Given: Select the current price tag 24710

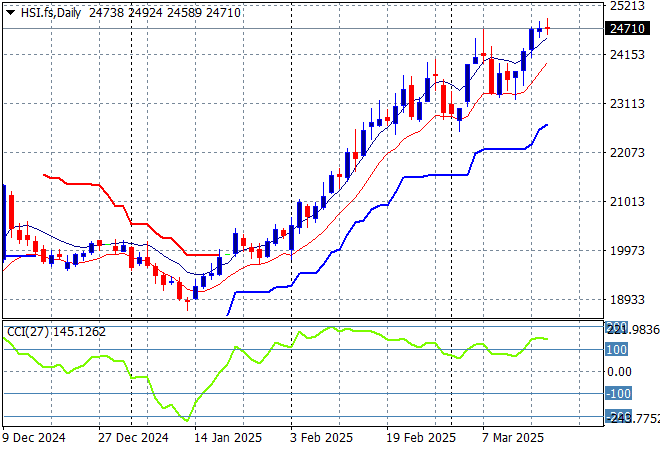Looking at the screenshot, I should tap(624, 29).
